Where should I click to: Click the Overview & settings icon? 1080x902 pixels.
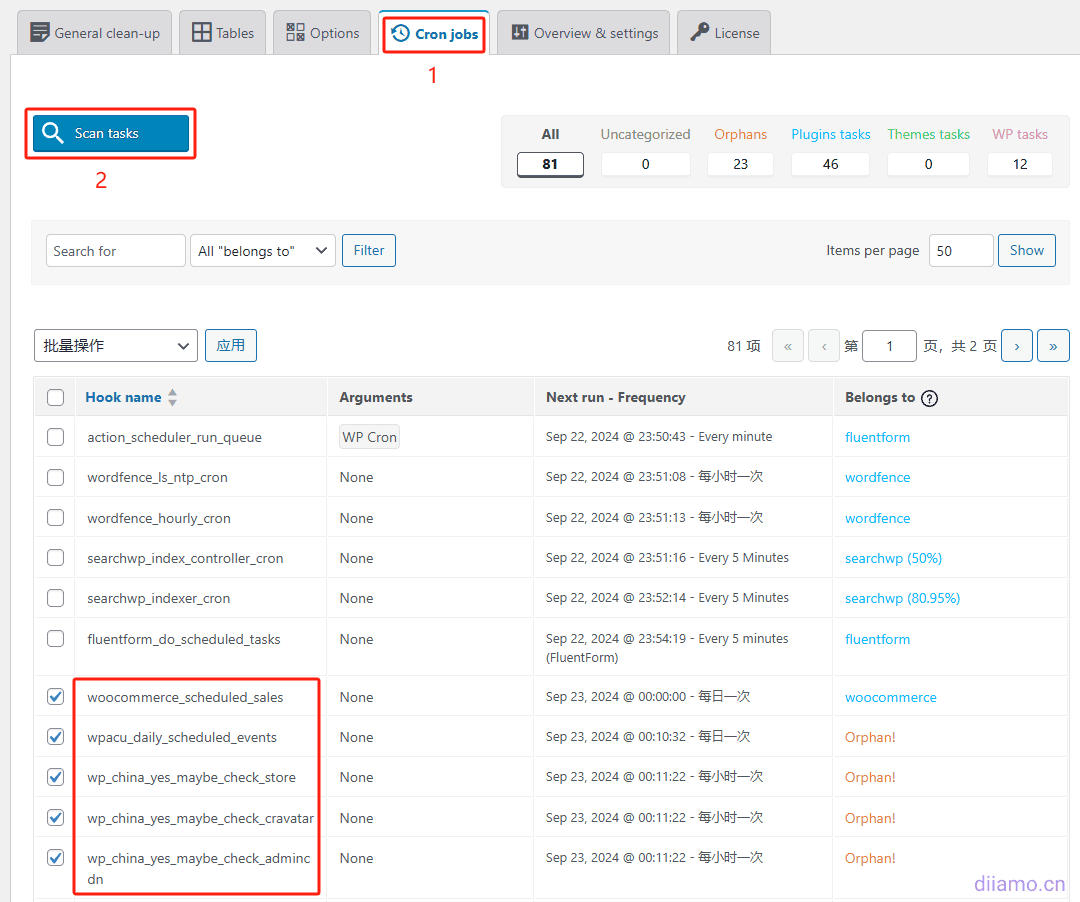[x=520, y=33]
